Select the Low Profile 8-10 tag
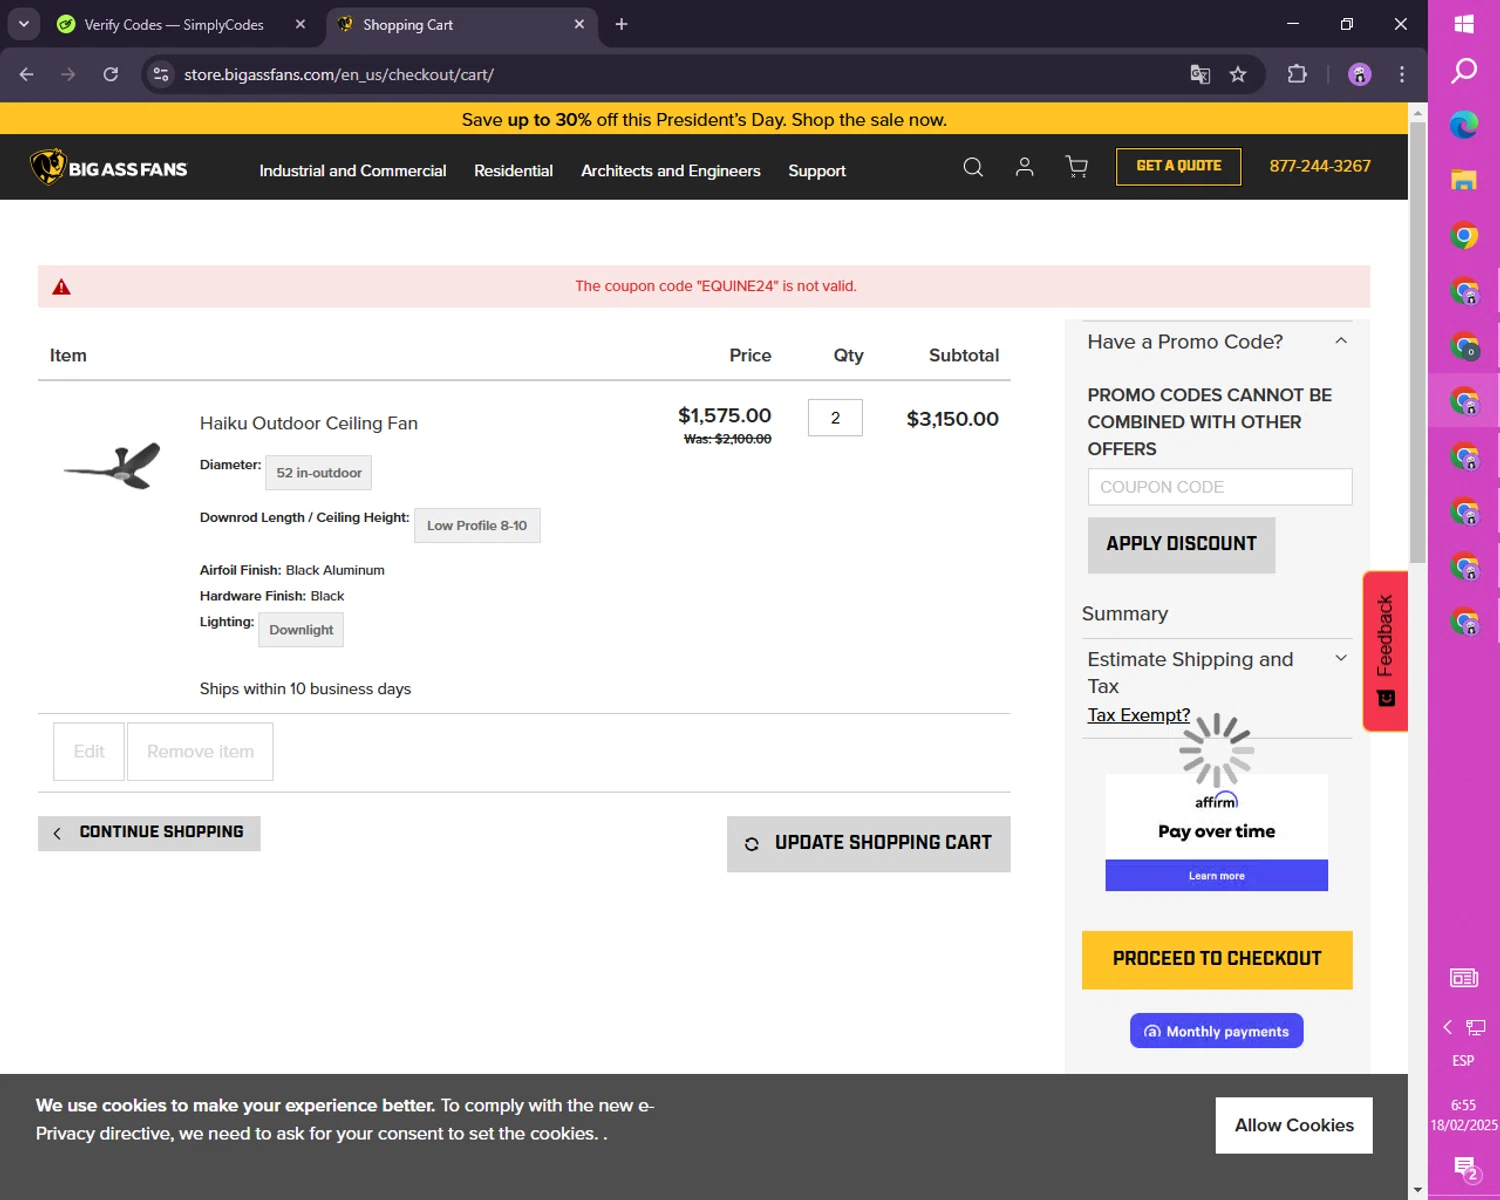Screen dimensions: 1500x1200 477,526
